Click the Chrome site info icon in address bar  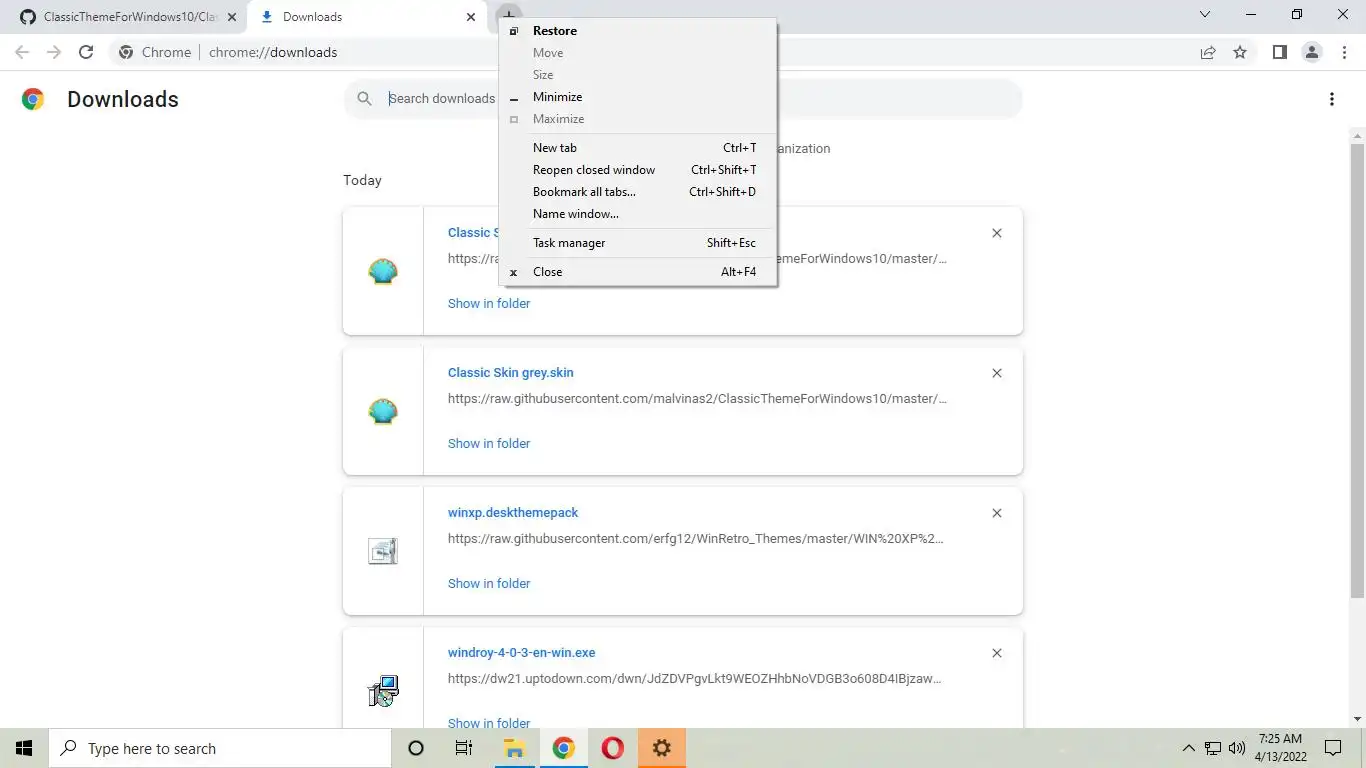(x=126, y=53)
